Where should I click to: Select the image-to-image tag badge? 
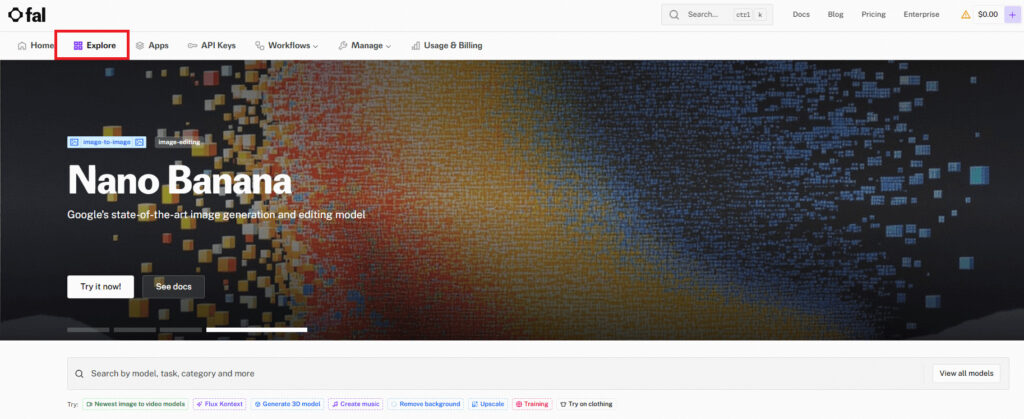[x=107, y=142]
